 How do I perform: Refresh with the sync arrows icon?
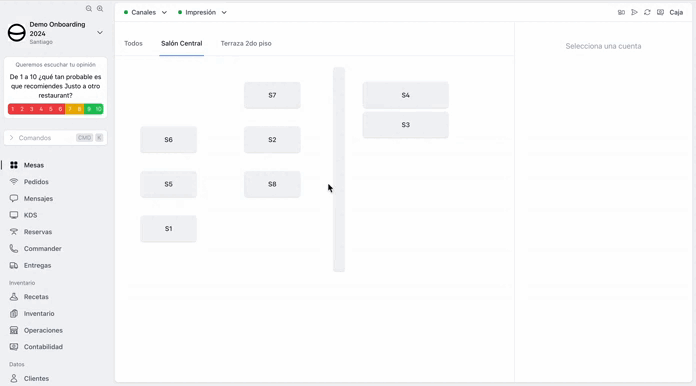[x=647, y=12]
